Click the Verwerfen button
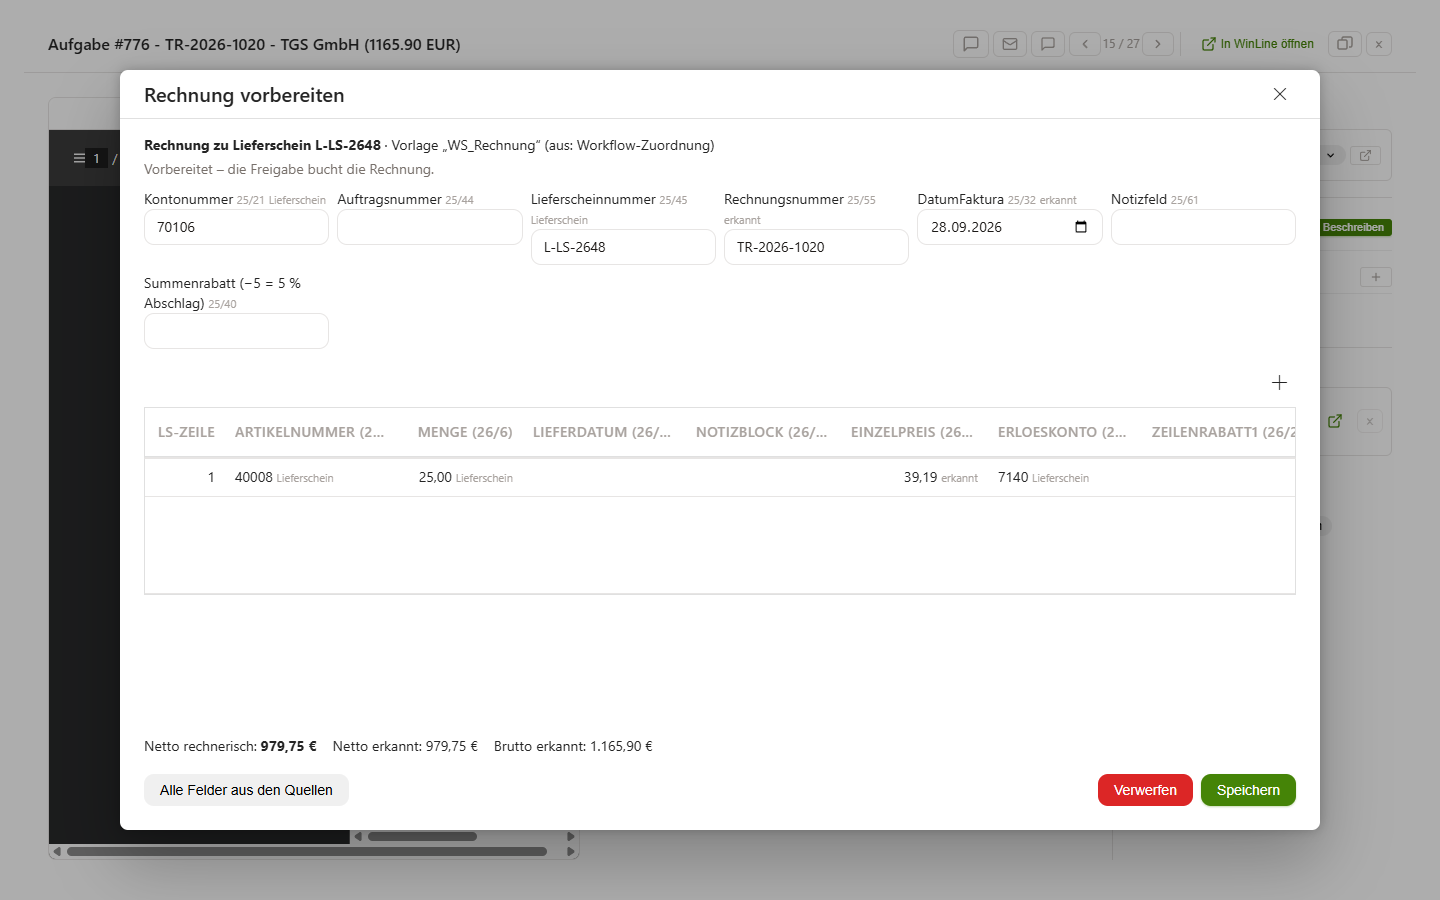Image resolution: width=1440 pixels, height=900 pixels. pos(1145,790)
